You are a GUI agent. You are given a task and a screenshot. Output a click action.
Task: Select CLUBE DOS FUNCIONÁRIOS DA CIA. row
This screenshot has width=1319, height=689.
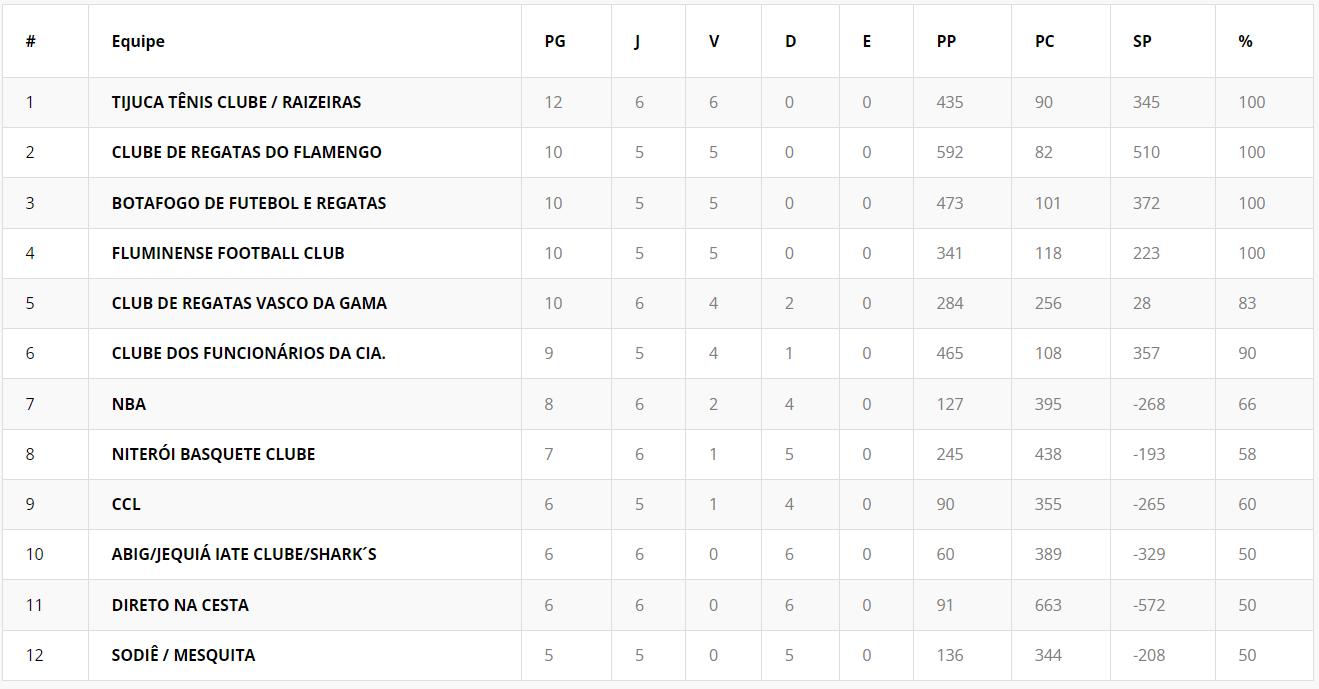[x=248, y=353]
